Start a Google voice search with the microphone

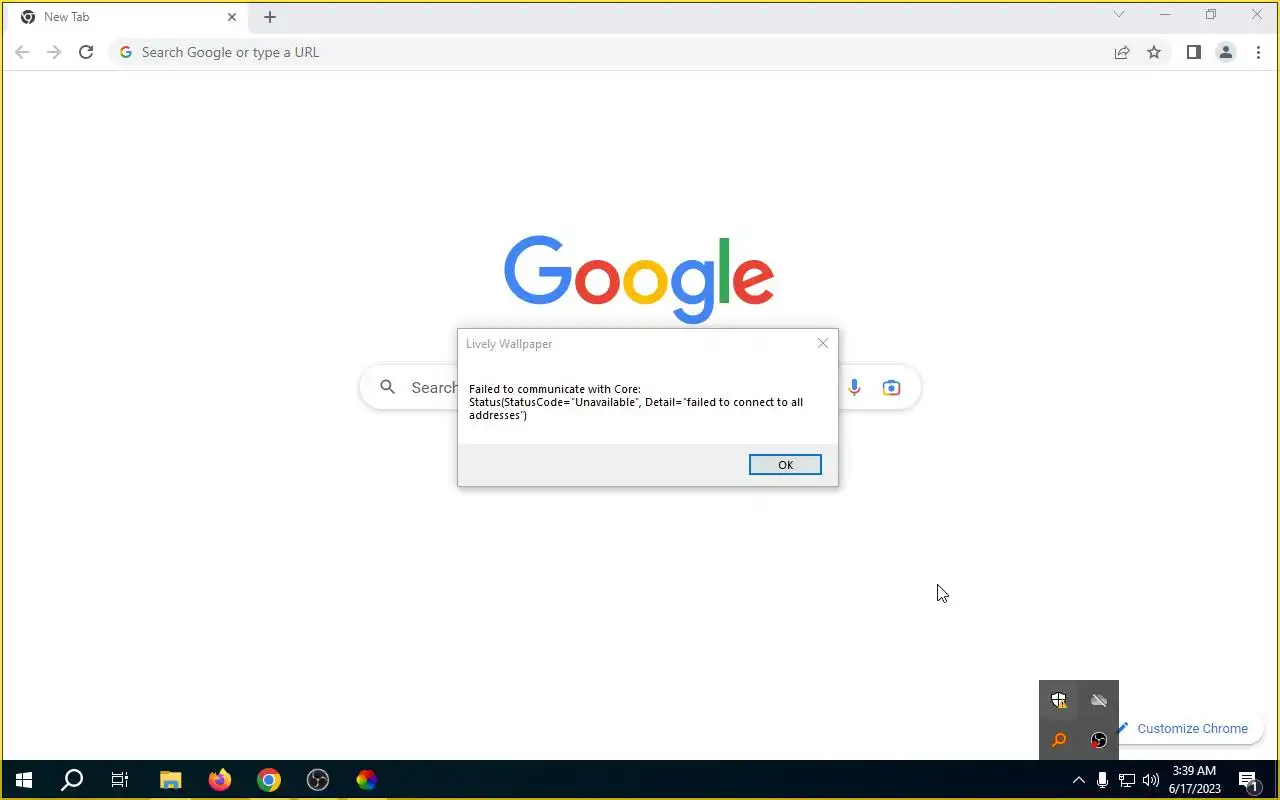(x=854, y=387)
